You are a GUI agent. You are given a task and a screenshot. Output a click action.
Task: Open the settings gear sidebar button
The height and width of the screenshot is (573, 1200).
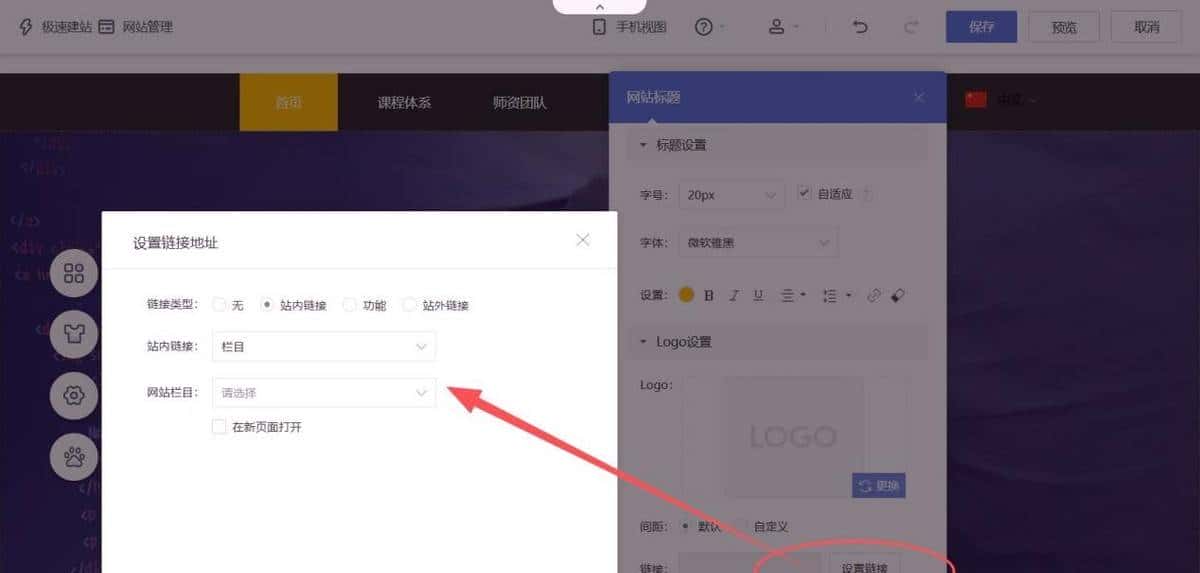(x=74, y=396)
